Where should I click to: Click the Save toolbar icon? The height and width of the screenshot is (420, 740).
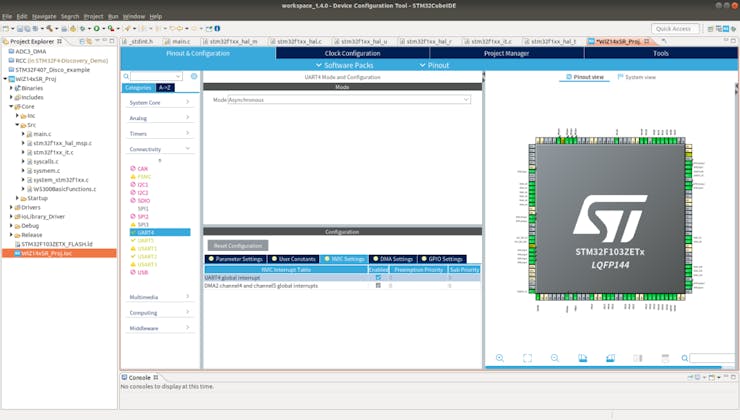pos(20,28)
